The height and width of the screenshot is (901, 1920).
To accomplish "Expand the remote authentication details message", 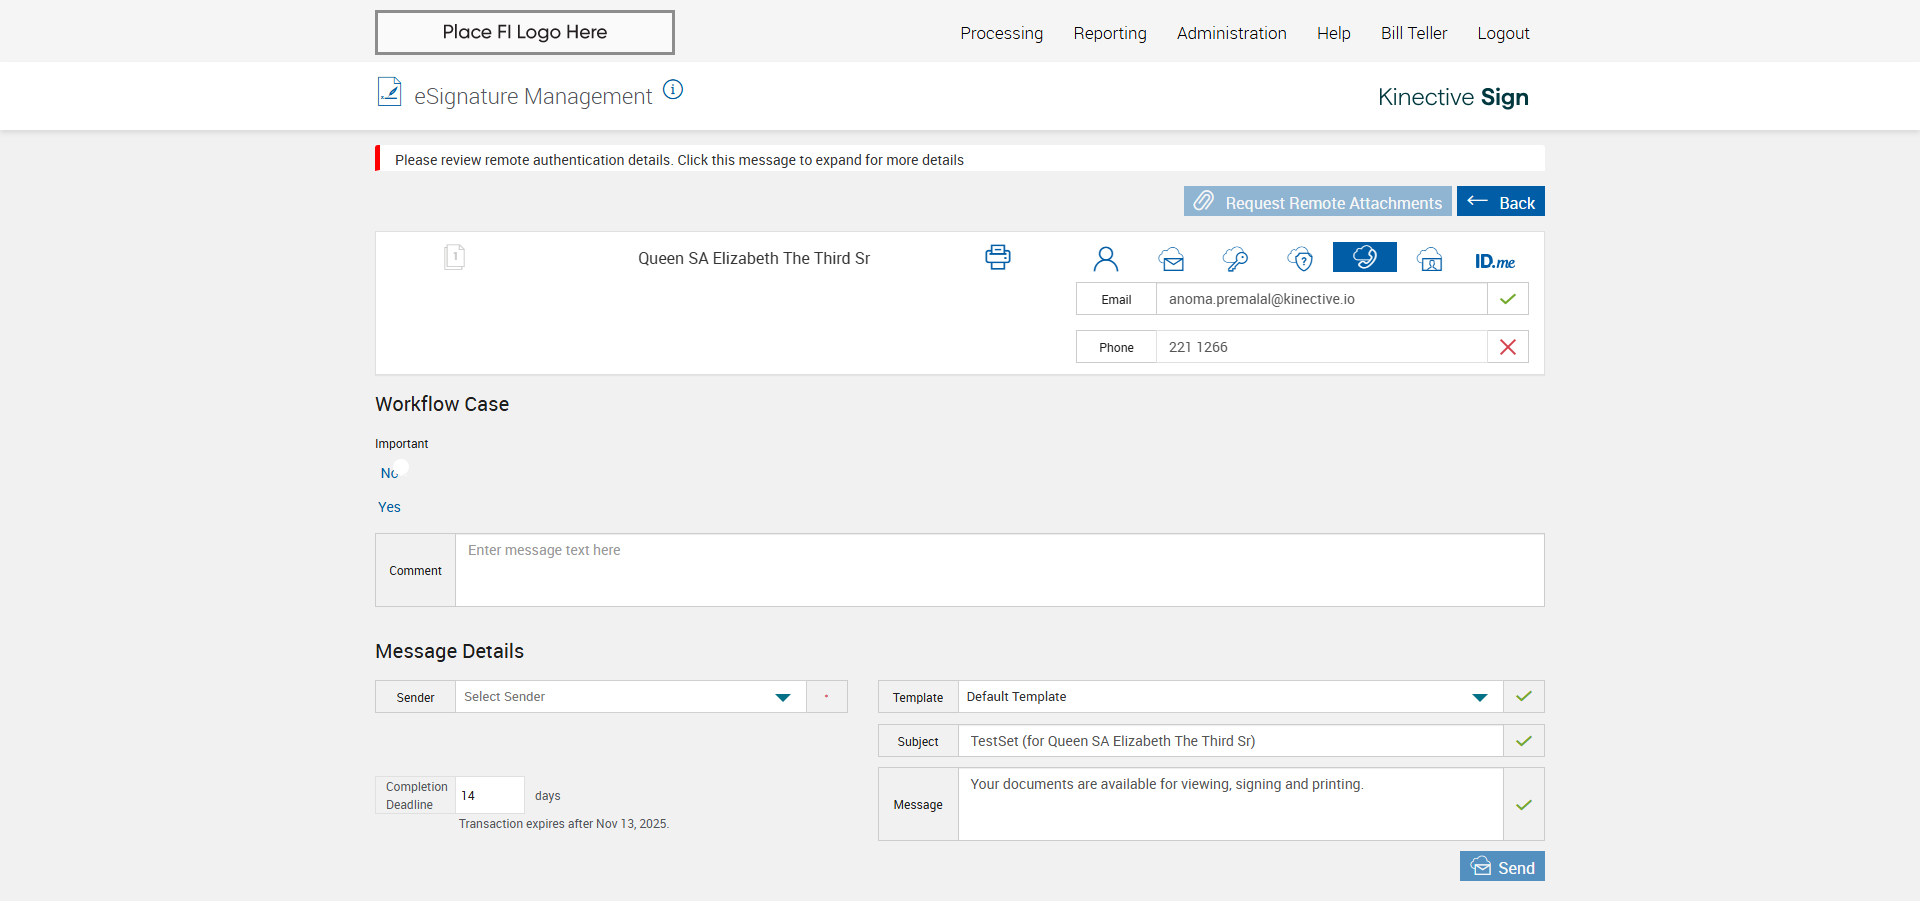I will coord(679,160).
